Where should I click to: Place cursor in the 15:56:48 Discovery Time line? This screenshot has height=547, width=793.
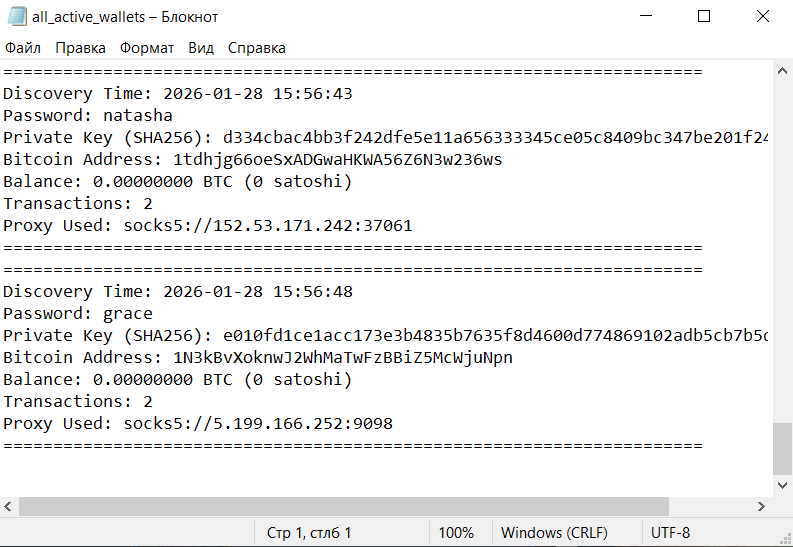coord(200,292)
